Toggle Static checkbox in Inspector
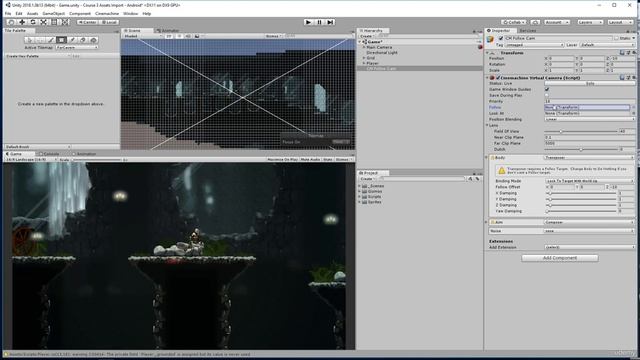 pyautogui.click(x=616, y=38)
